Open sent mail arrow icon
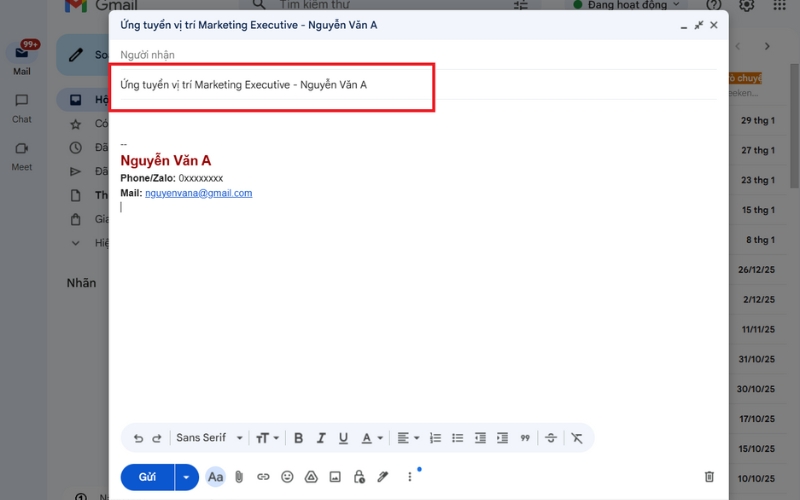Viewport: 800px width, 500px height. pyautogui.click(x=76, y=171)
